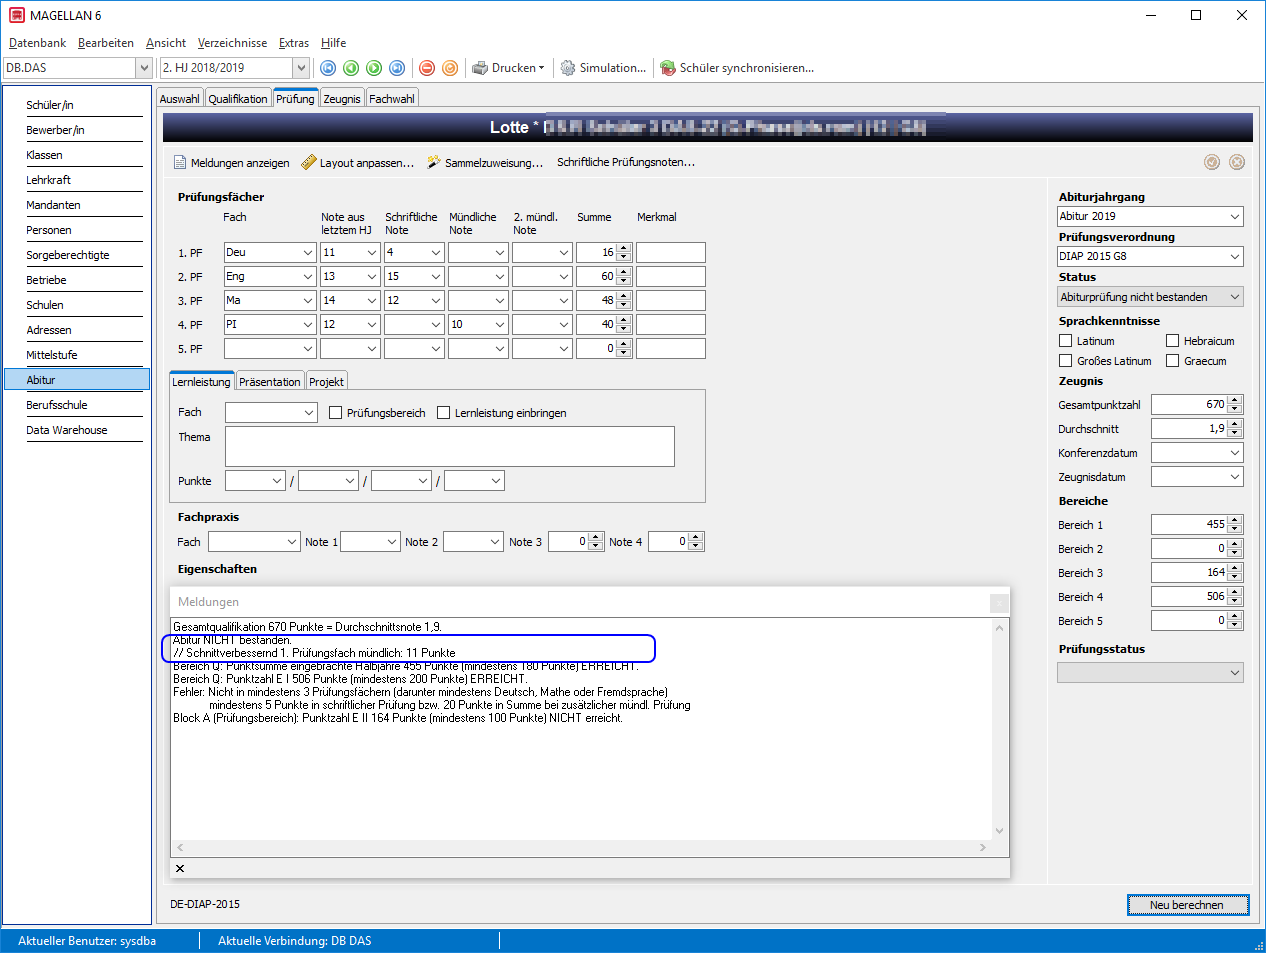Start Schüler synchronisieren
Viewport: 1266px width, 953px height.
click(737, 68)
